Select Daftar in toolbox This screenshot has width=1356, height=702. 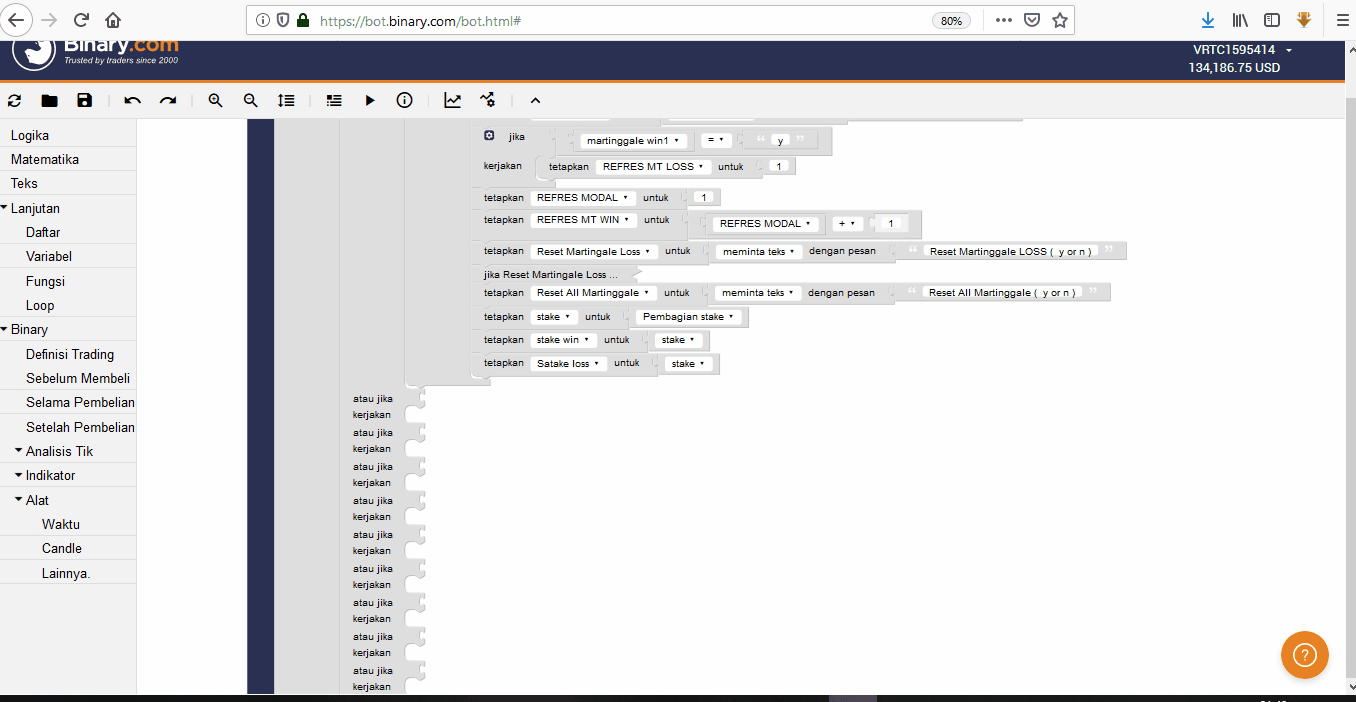coord(68,232)
